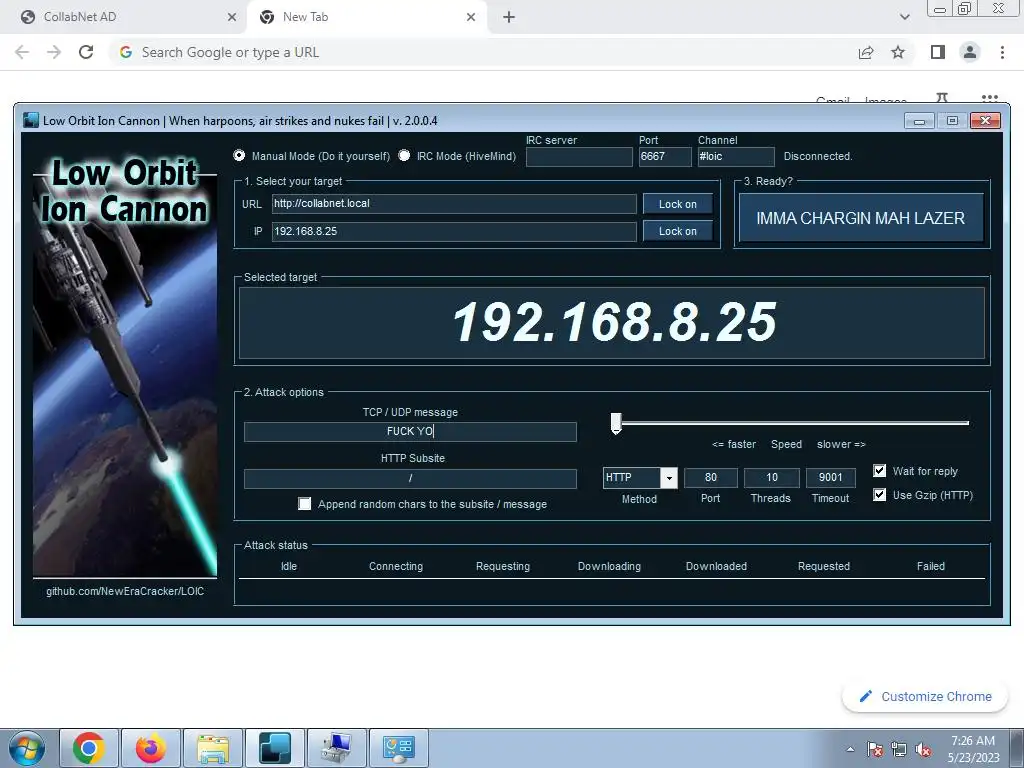Open Chrome's tab search chevron
The height and width of the screenshot is (768, 1024).
tap(904, 17)
